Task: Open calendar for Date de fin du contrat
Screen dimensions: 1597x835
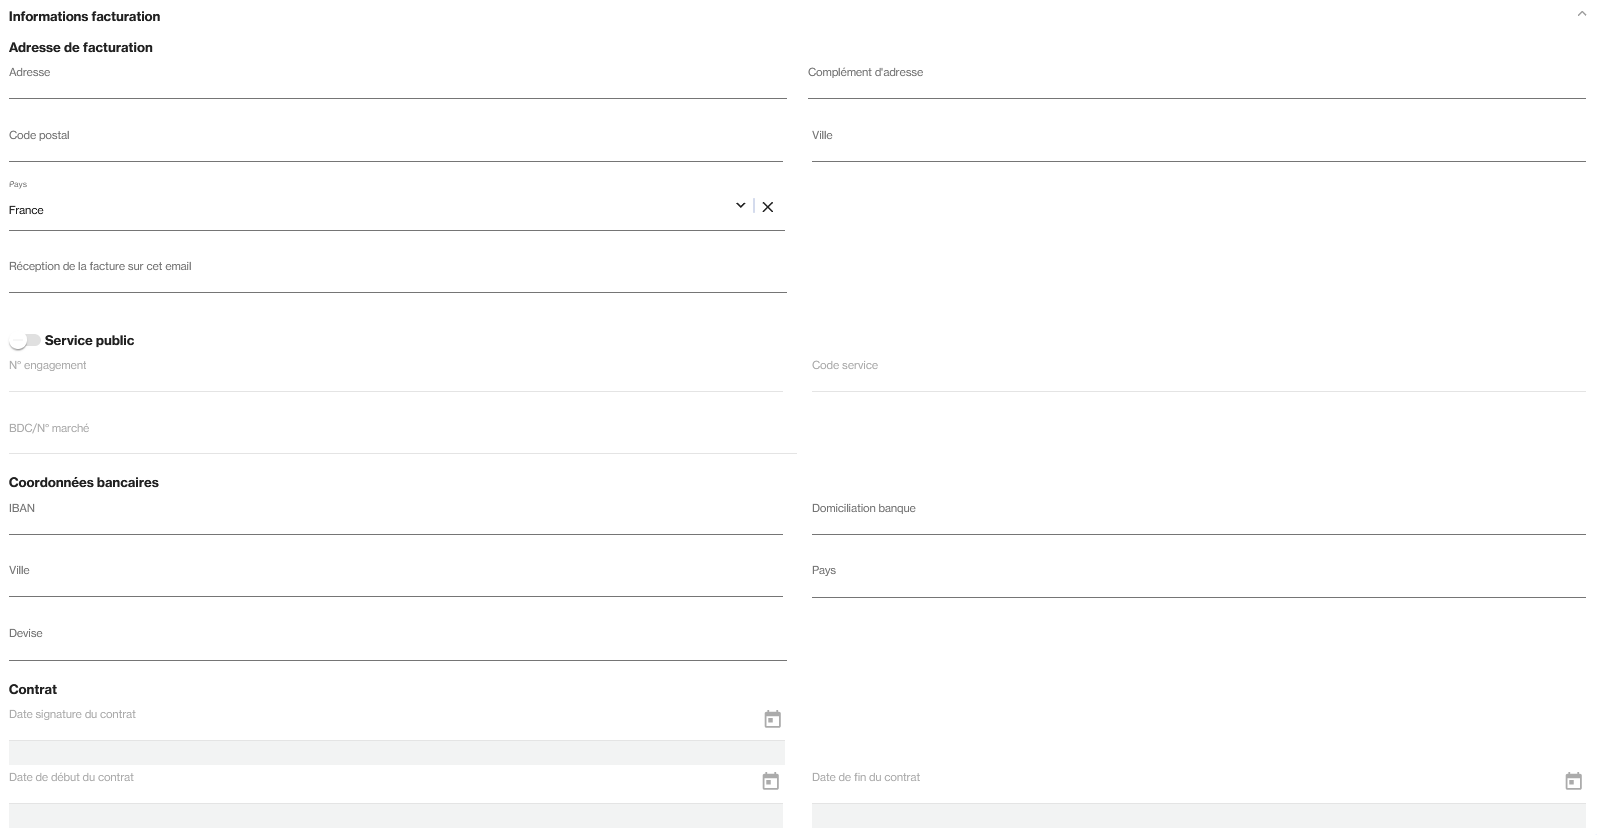Action: tap(1573, 781)
